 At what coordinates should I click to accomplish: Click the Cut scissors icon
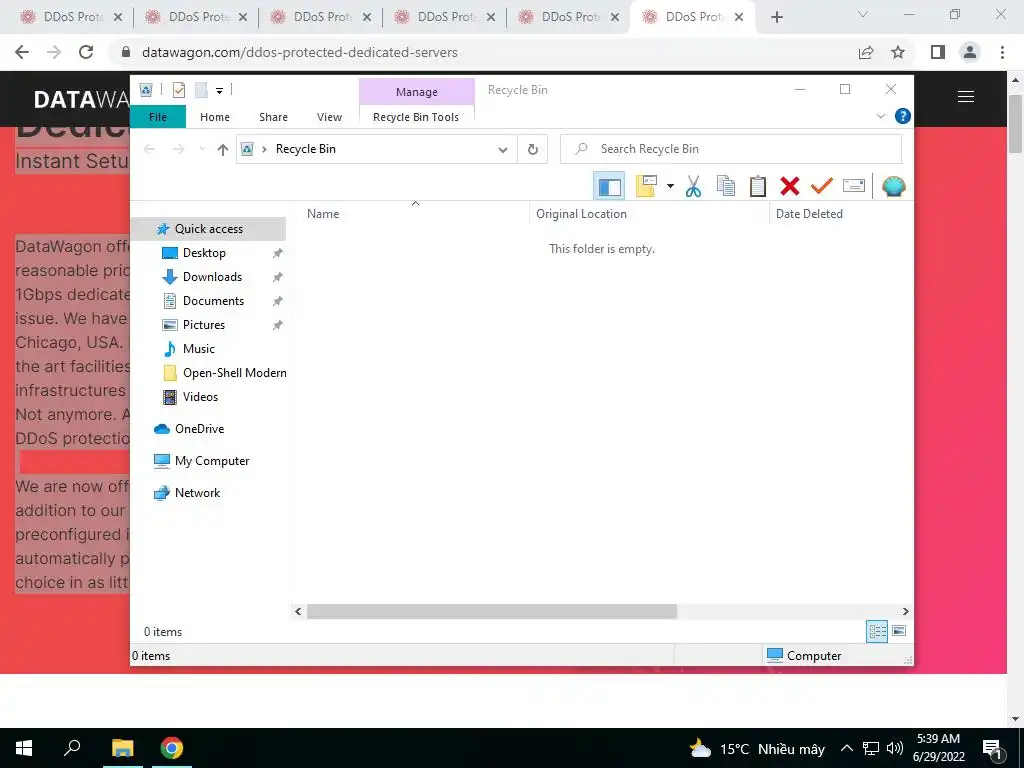tap(693, 186)
